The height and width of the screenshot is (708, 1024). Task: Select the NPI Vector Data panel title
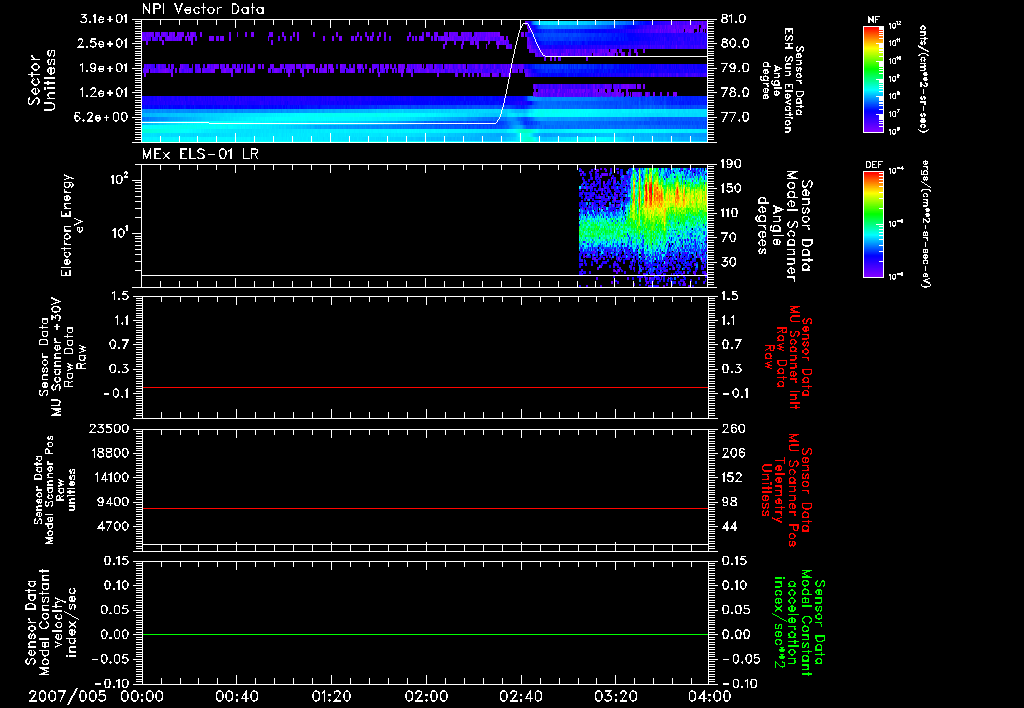tap(203, 9)
